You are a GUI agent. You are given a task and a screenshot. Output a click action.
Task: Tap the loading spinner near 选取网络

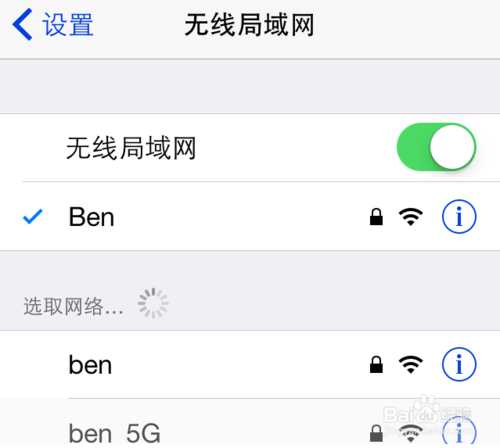tap(153, 303)
